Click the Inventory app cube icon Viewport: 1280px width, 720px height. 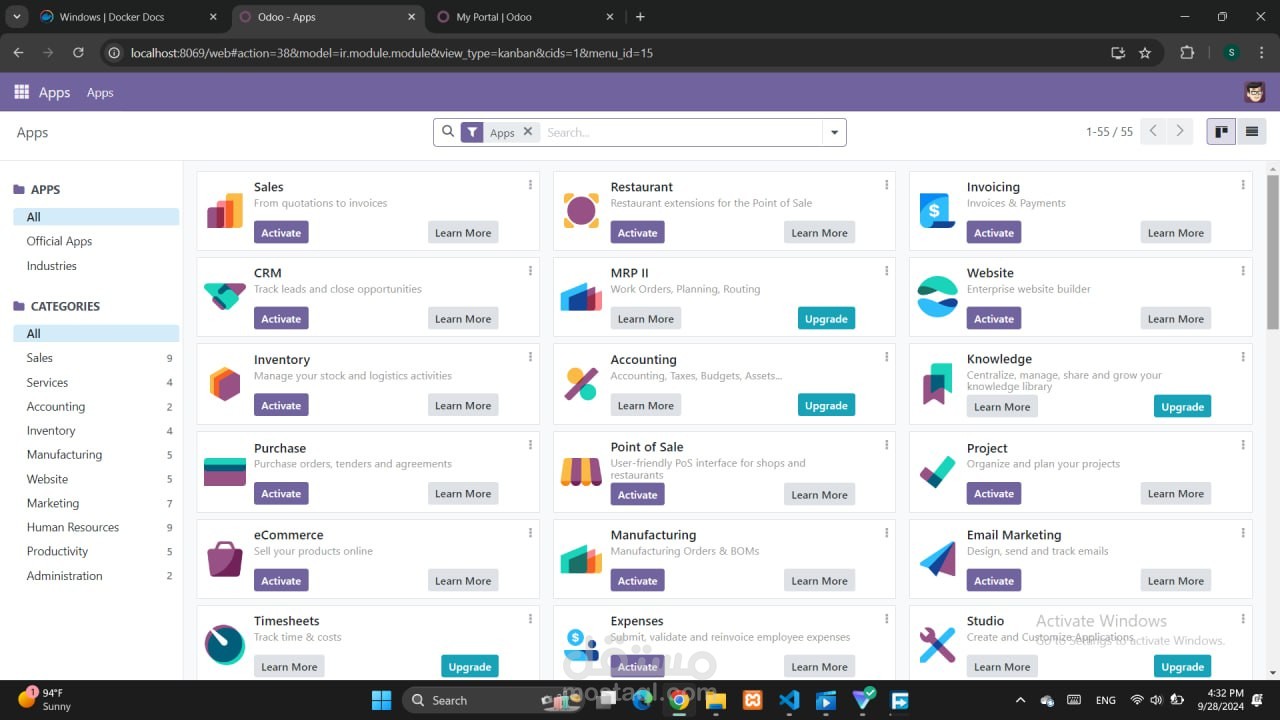click(x=225, y=384)
